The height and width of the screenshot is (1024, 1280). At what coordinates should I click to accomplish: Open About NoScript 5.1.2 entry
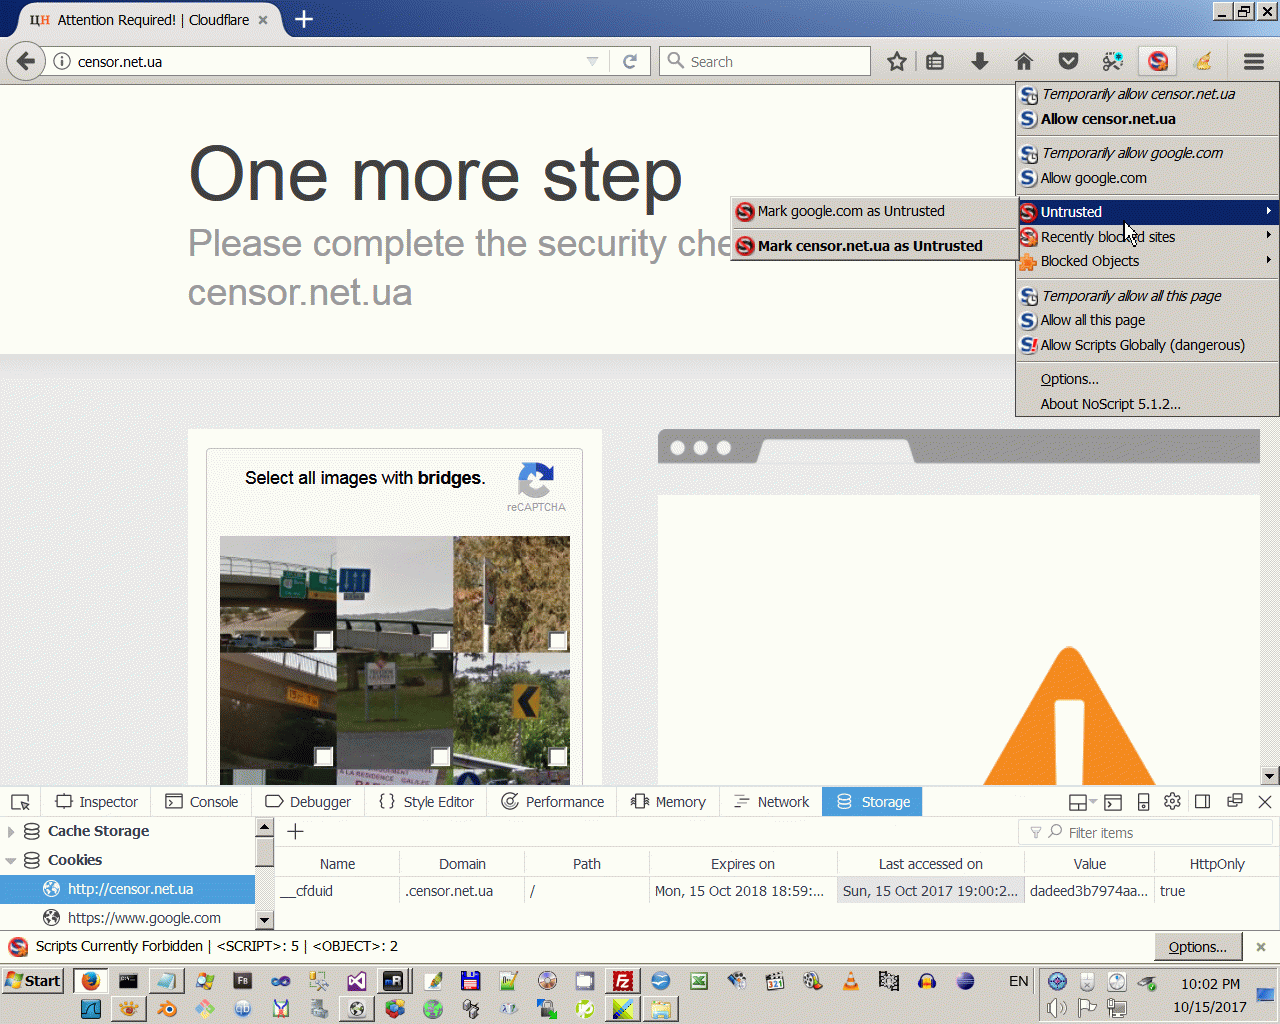pyautogui.click(x=1147, y=404)
